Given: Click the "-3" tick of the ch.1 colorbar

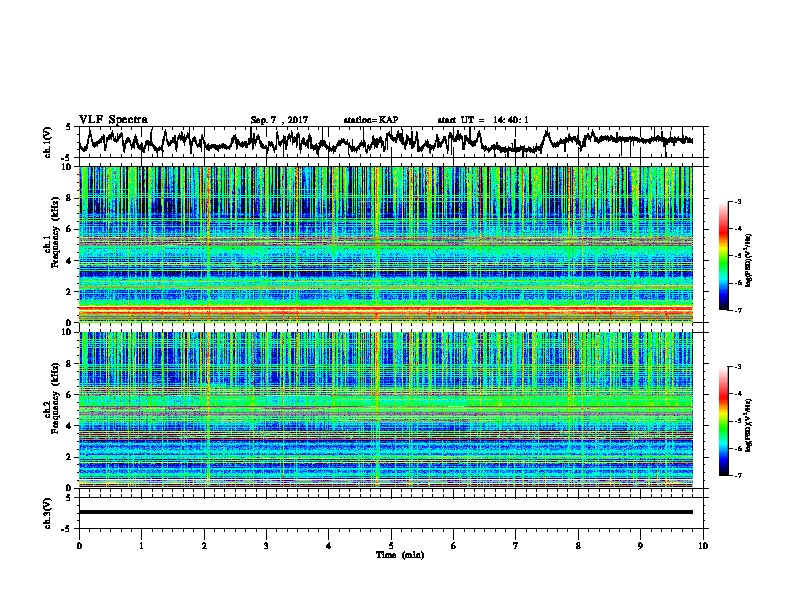Looking at the screenshot, I should [x=738, y=201].
